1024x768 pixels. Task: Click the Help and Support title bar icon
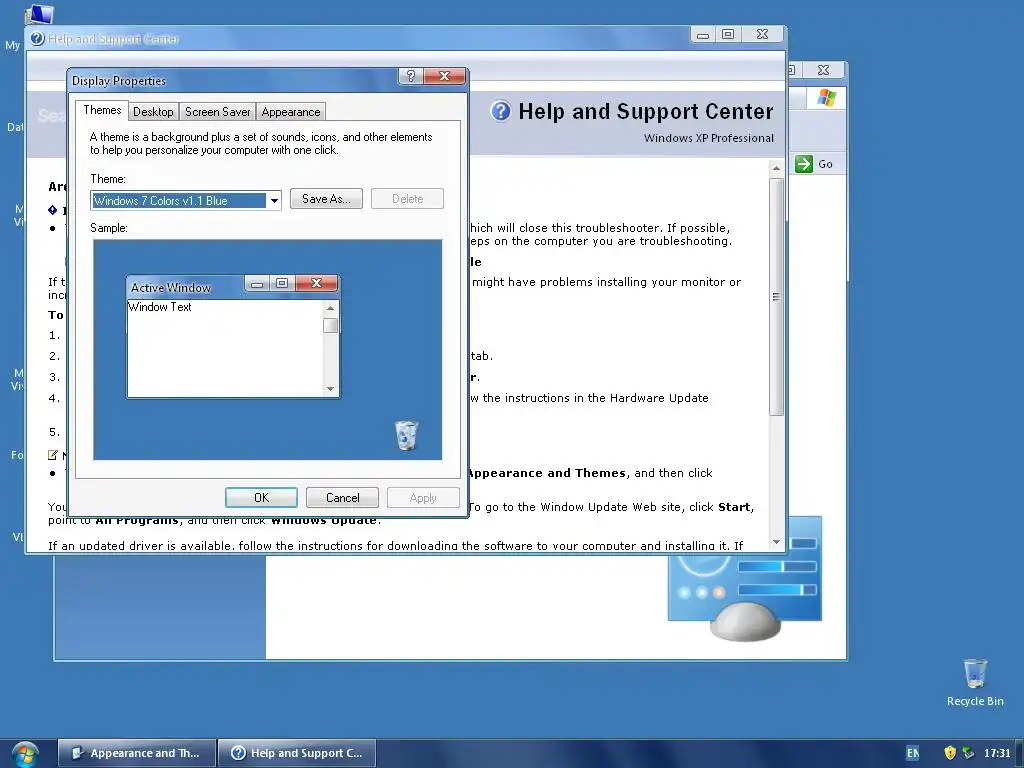[x=37, y=39]
